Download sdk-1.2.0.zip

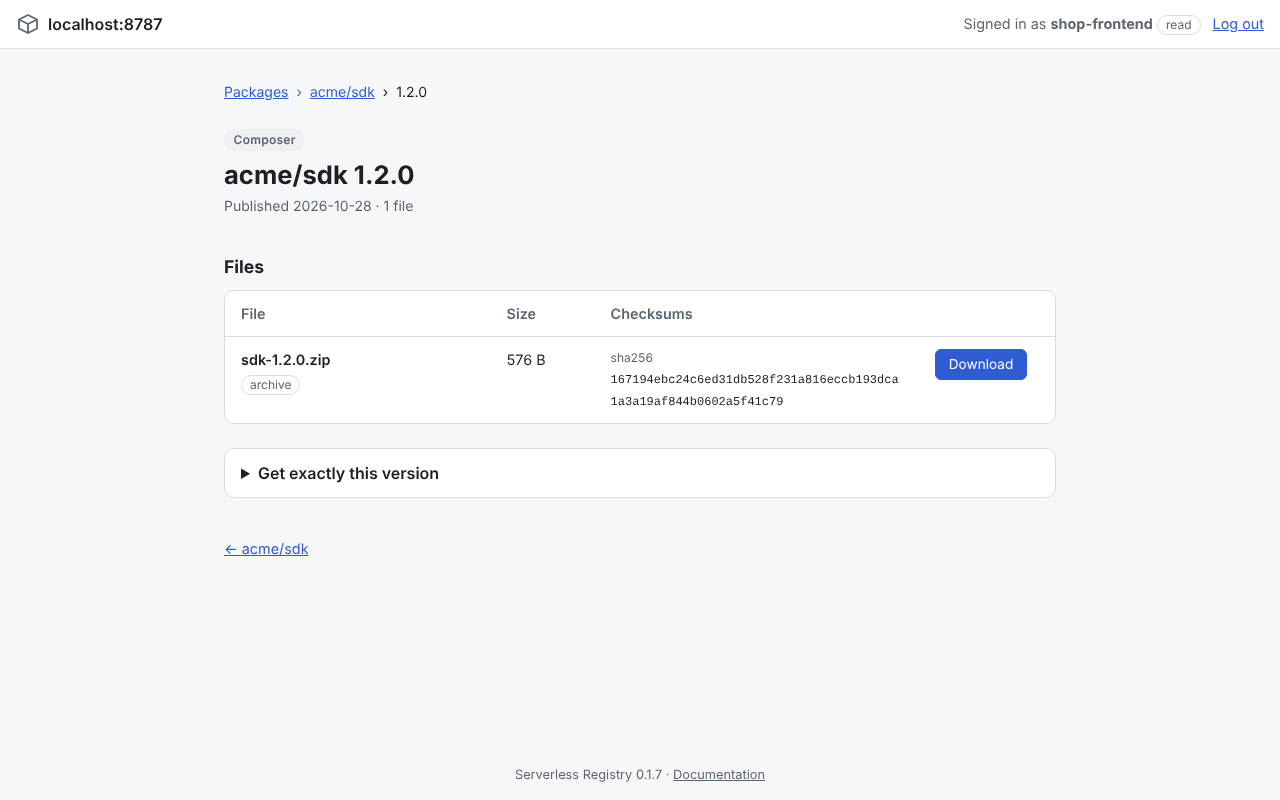point(981,364)
